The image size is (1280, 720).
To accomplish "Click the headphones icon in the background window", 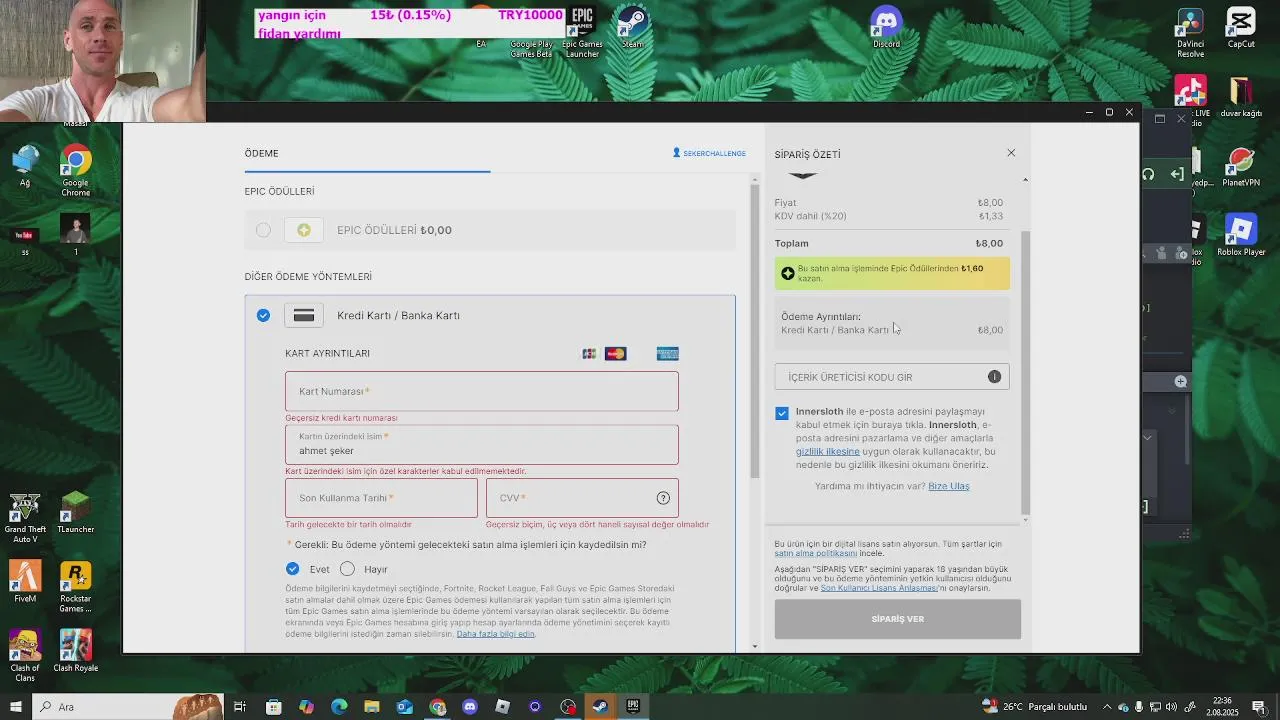I will click(1148, 174).
